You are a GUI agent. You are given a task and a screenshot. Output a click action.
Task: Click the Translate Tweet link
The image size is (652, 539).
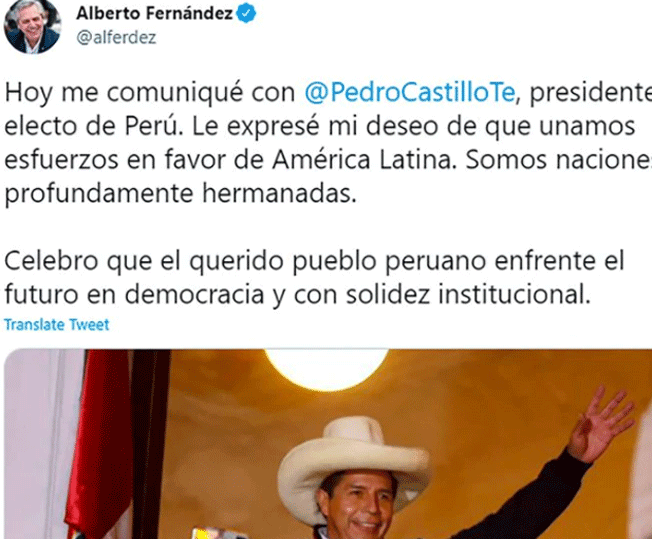click(57, 324)
